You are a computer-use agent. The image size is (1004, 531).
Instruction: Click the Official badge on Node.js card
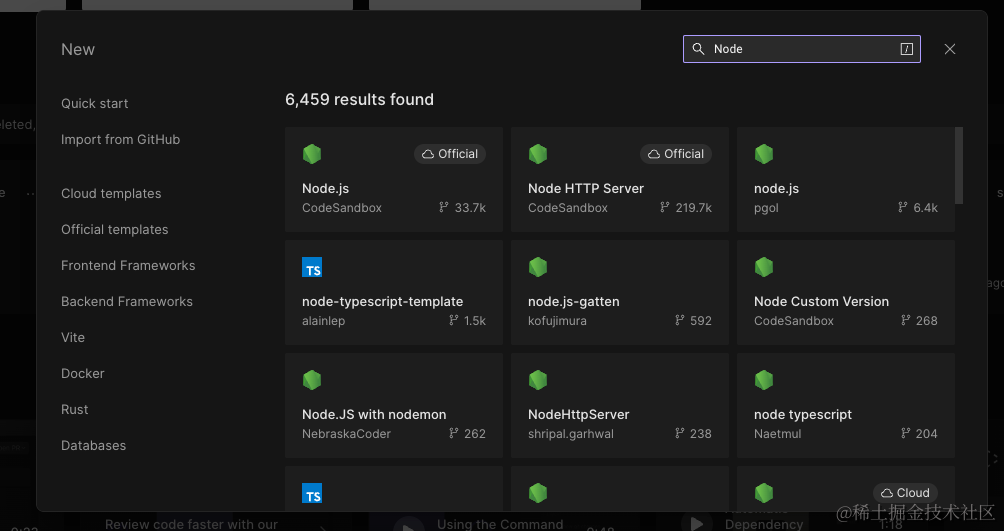(x=449, y=154)
